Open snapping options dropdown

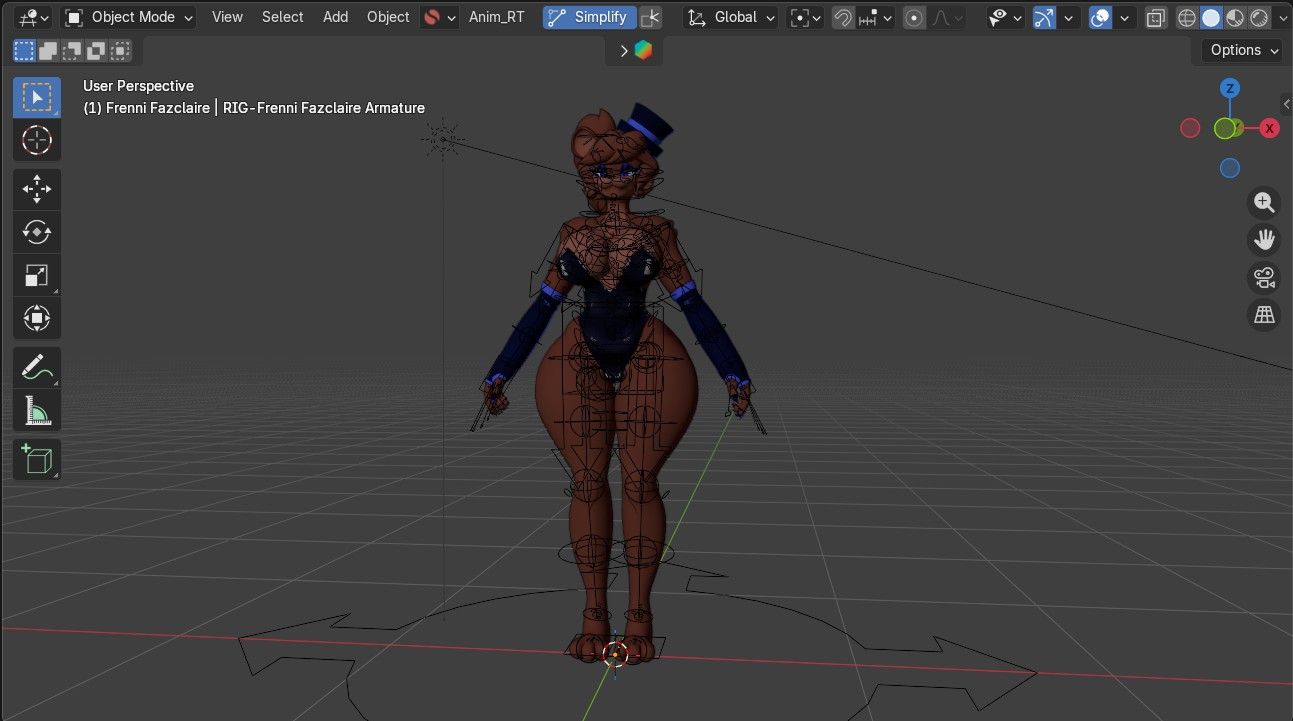(876, 17)
